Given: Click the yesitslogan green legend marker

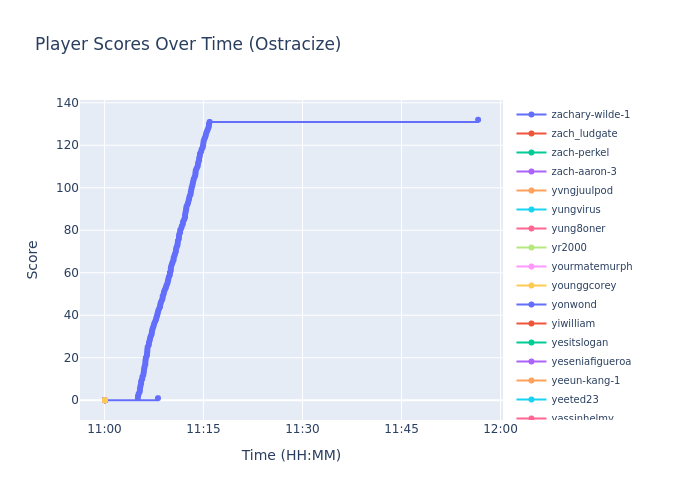Looking at the screenshot, I should 531,343.
